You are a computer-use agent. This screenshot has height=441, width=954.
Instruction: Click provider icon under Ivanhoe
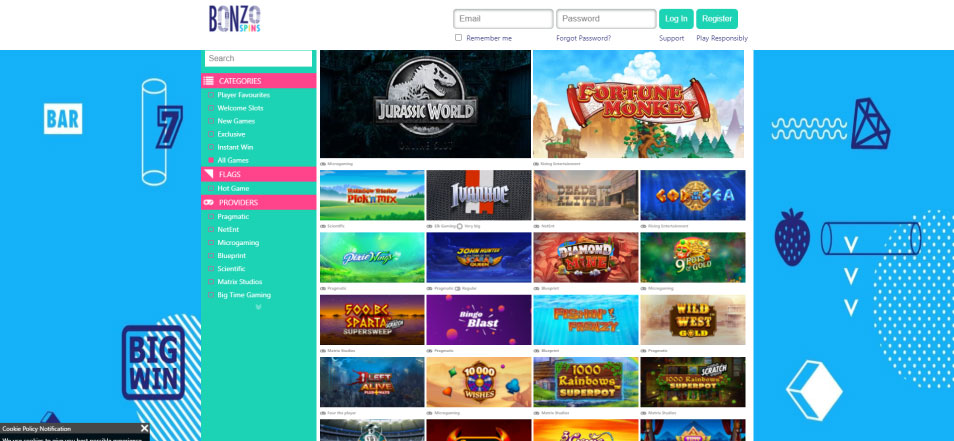point(430,226)
